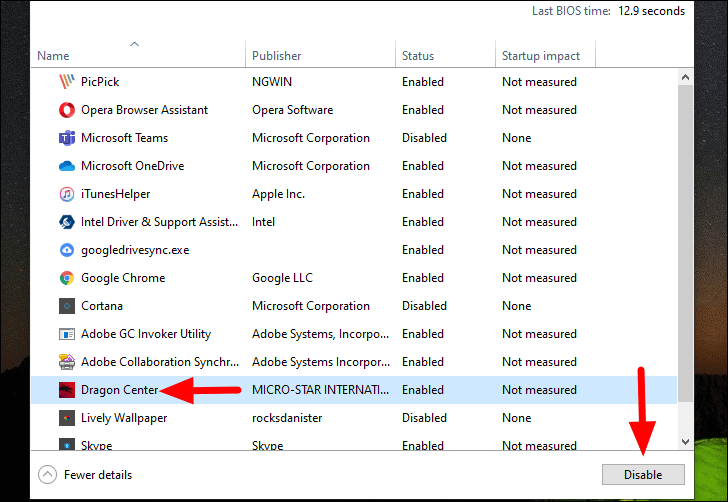Click the Adobe GC Invoker Utility icon

click(x=66, y=334)
